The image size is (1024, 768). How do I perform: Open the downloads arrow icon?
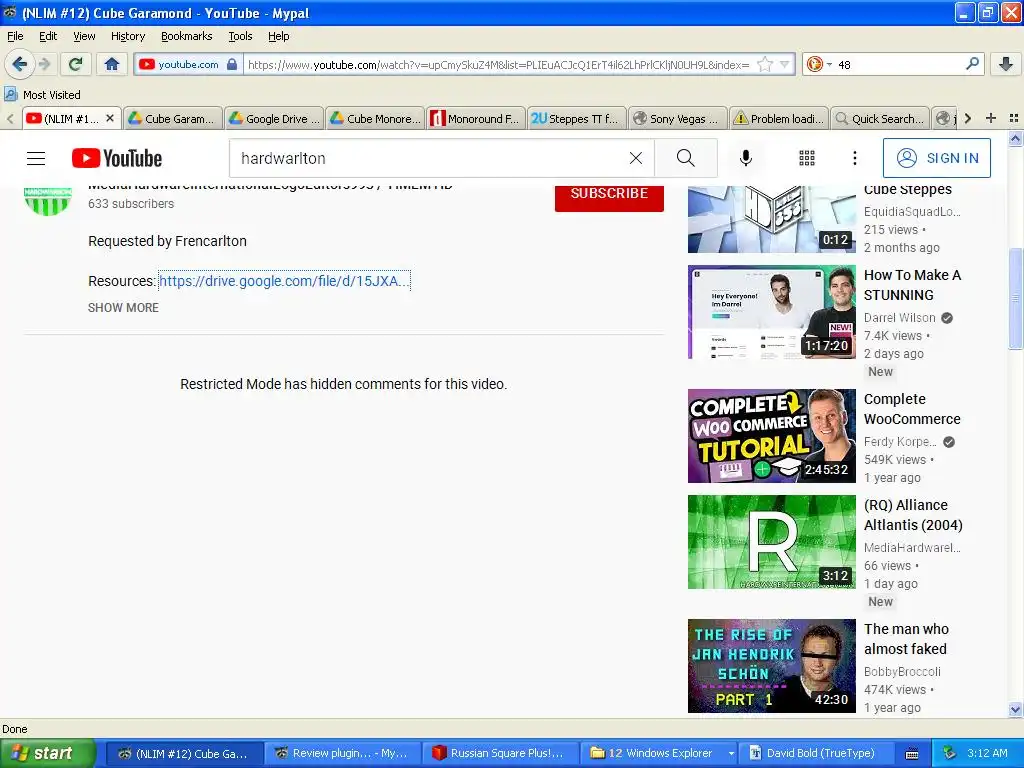pyautogui.click(x=1006, y=64)
